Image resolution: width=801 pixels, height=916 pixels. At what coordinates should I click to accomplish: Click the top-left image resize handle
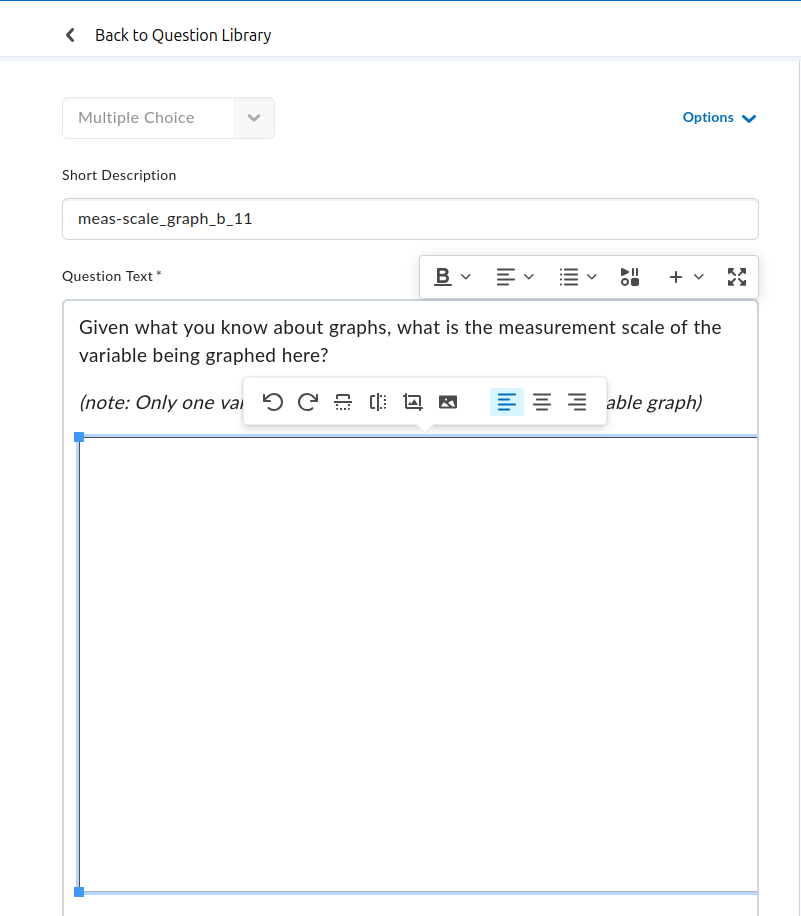pos(79,437)
